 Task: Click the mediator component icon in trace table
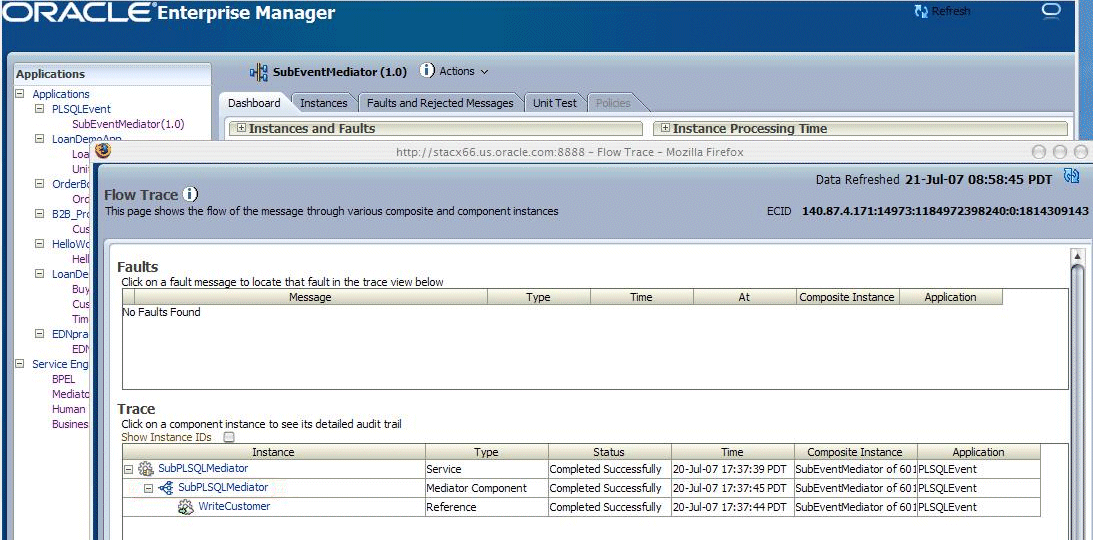[x=166, y=488]
